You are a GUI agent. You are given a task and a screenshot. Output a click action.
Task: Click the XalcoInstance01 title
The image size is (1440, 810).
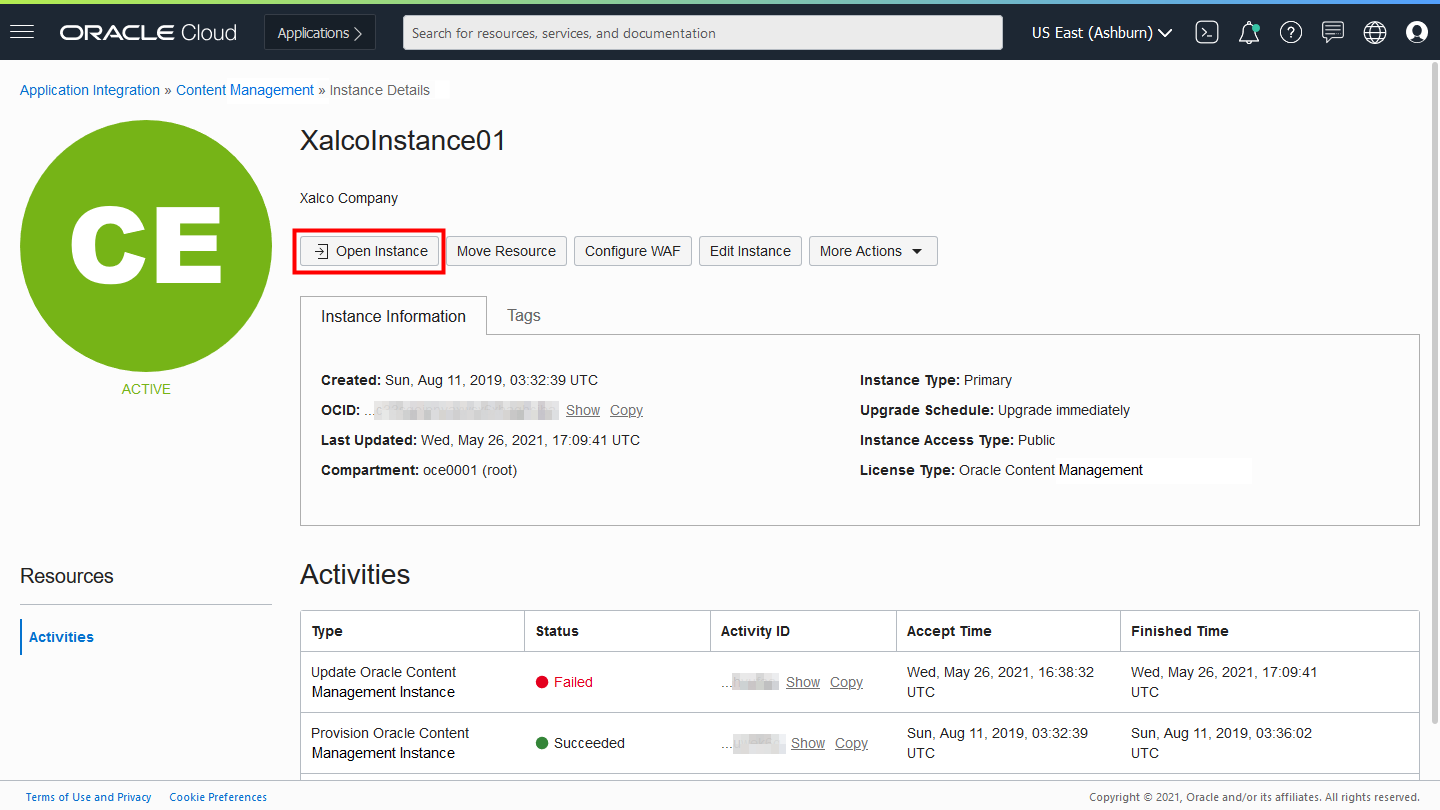[x=403, y=141]
